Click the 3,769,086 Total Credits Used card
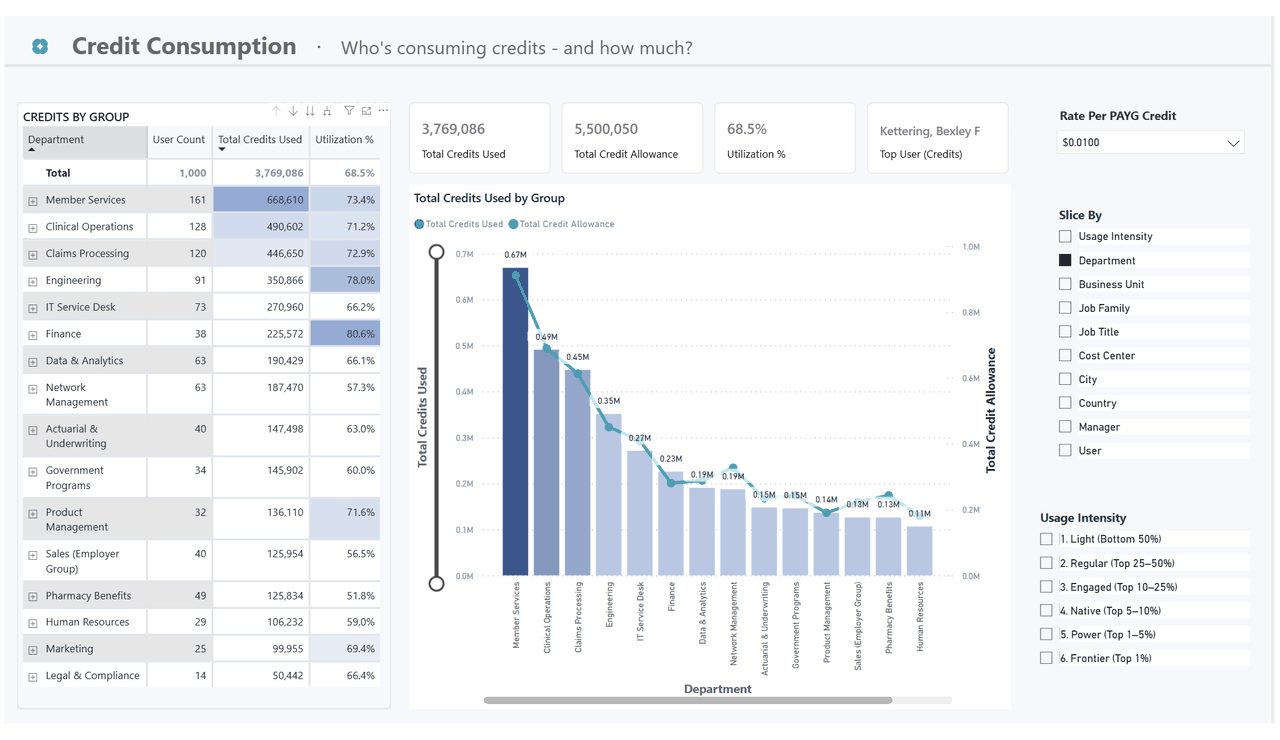Image resolution: width=1280 pixels, height=740 pixels. 479,138
